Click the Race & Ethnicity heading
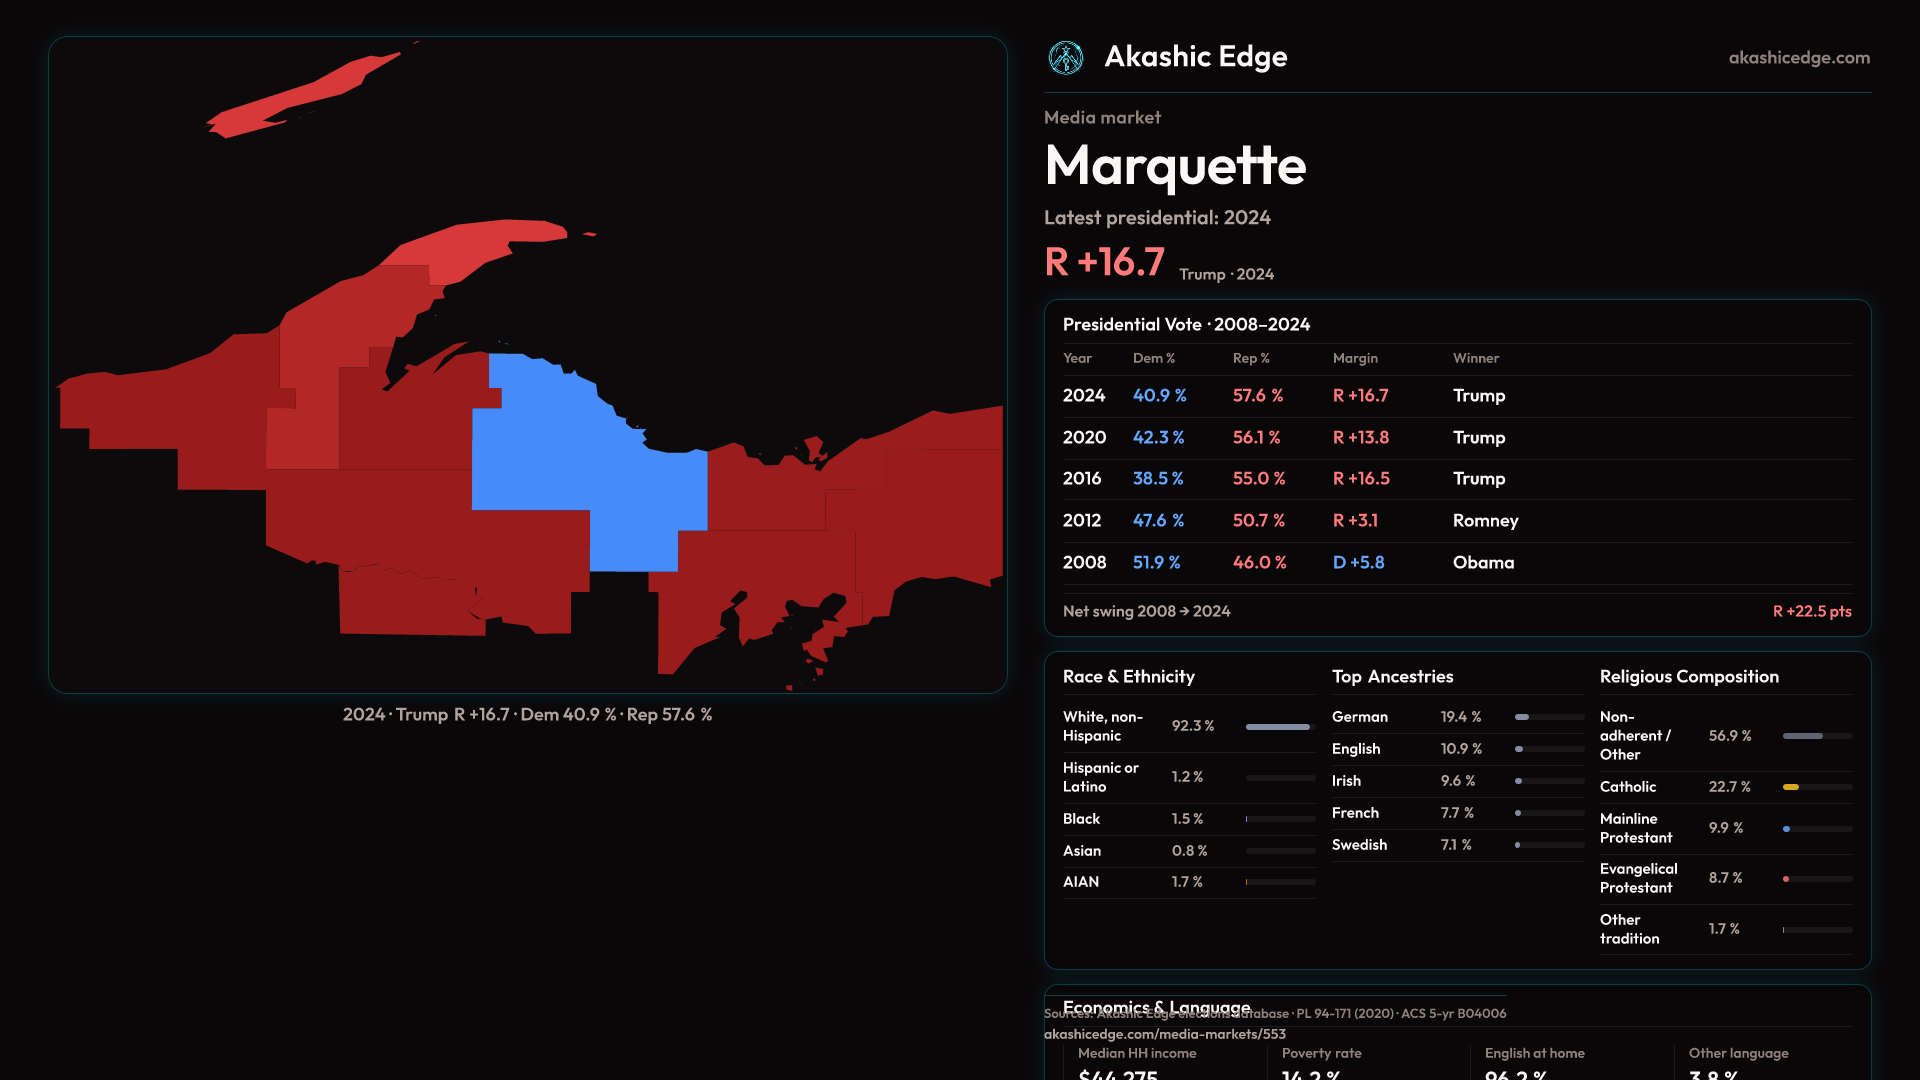 [x=1128, y=677]
